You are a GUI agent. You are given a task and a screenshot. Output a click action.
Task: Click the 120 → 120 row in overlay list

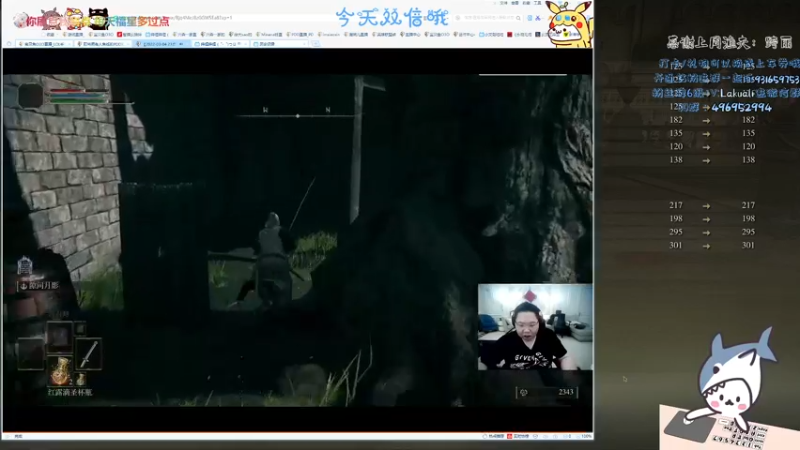pyautogui.click(x=712, y=146)
